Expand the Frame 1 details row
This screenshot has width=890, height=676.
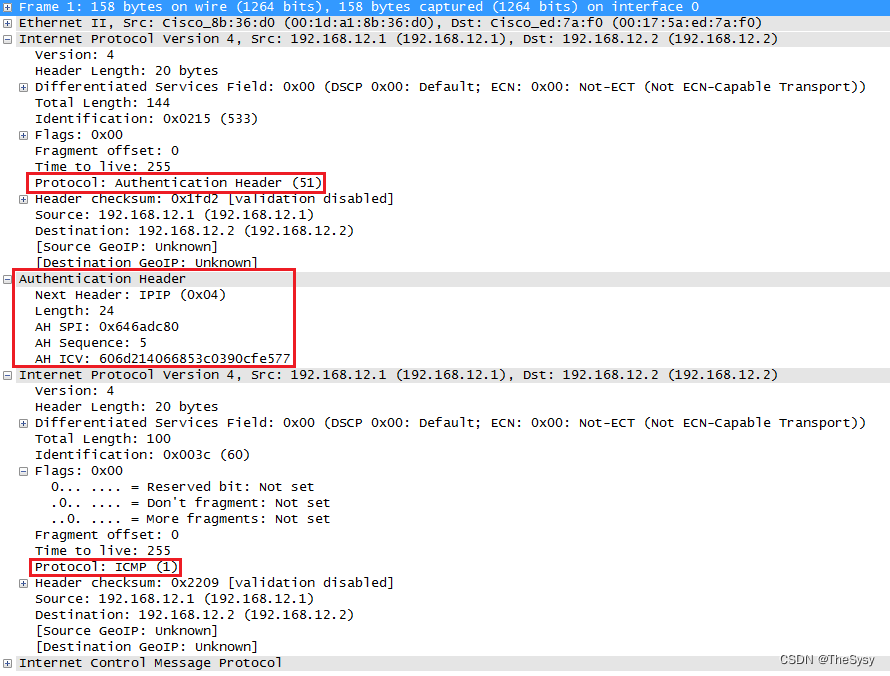[x=7, y=7]
